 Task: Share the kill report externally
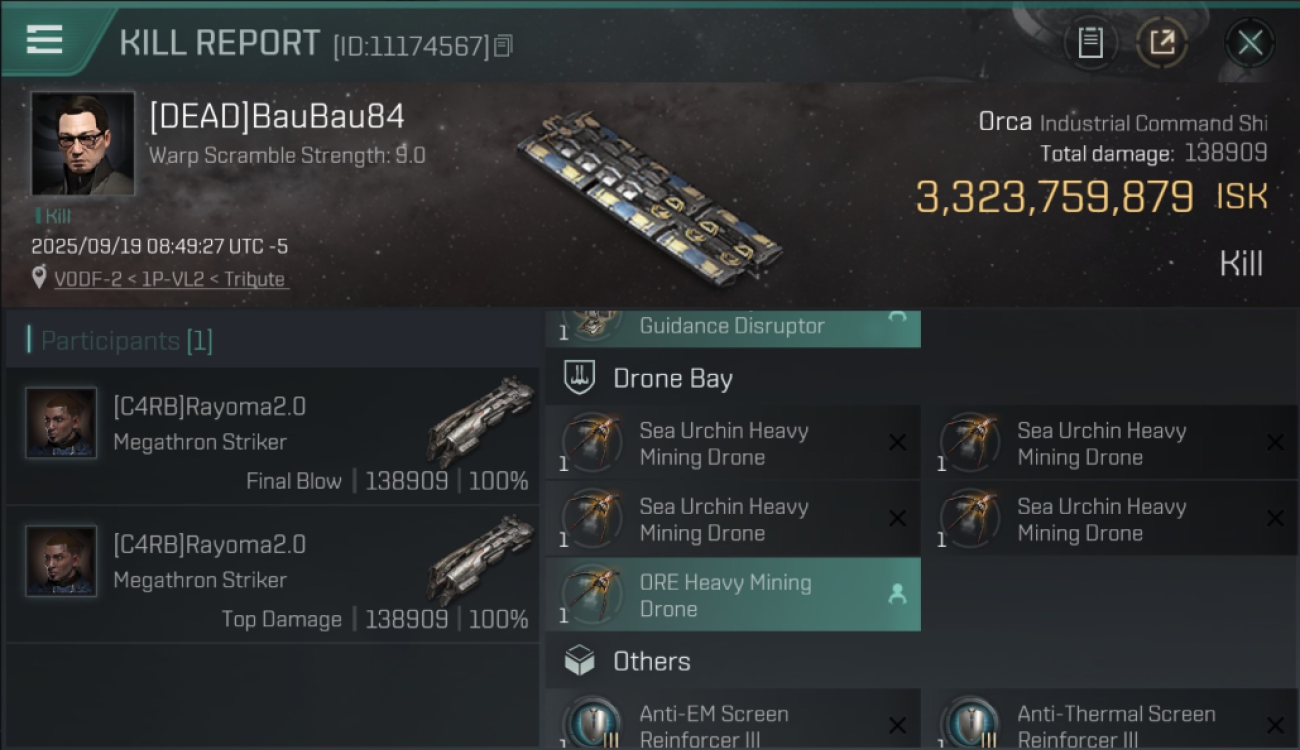coord(1161,43)
